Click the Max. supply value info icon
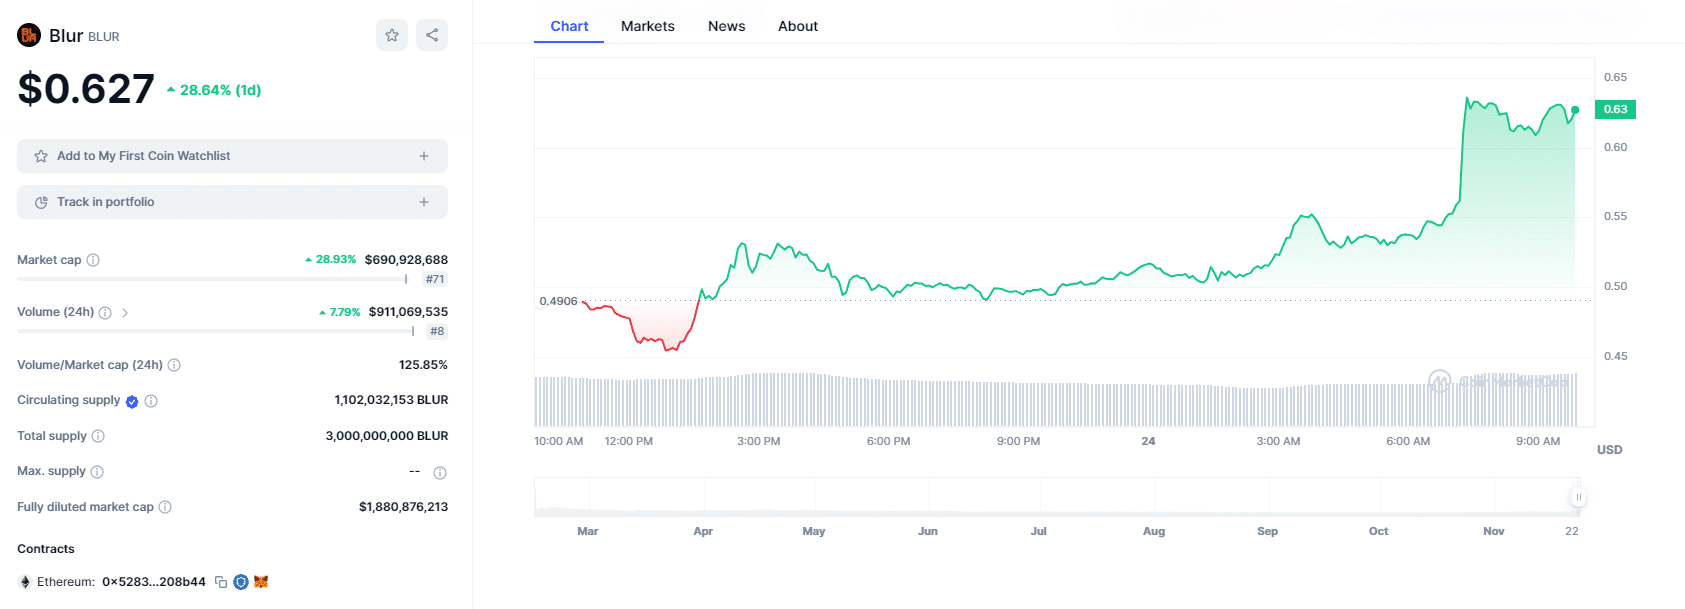The height and width of the screenshot is (609, 1685). [440, 472]
